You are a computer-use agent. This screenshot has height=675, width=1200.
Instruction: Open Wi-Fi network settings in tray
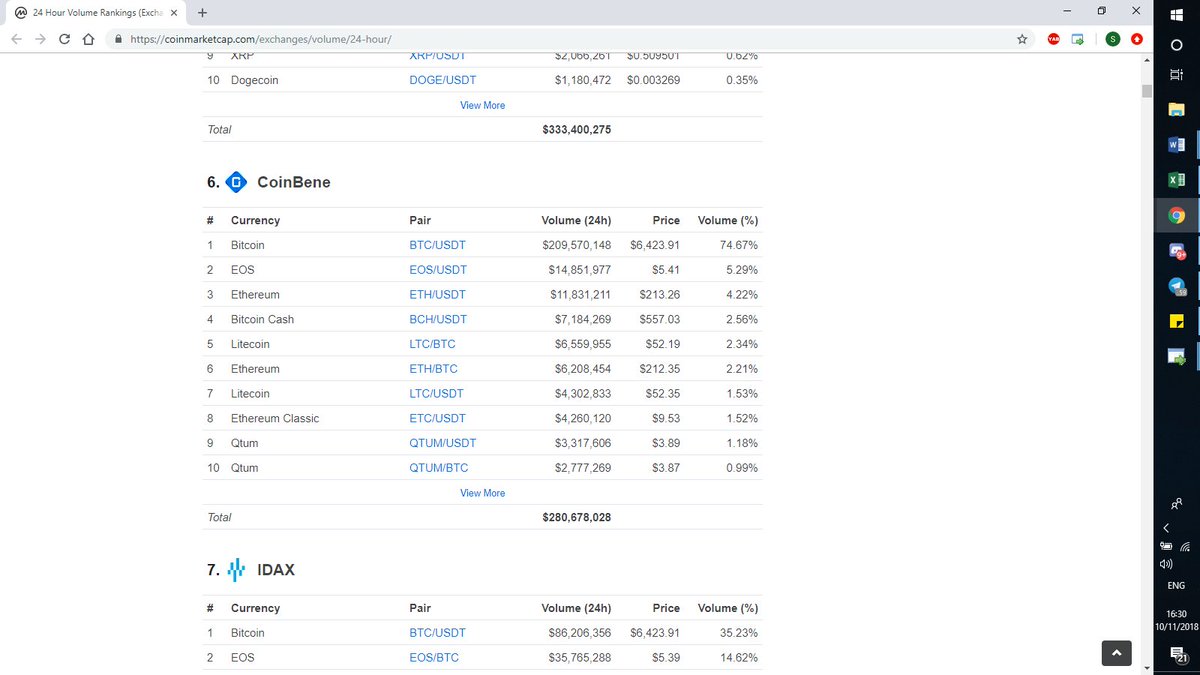(1185, 546)
